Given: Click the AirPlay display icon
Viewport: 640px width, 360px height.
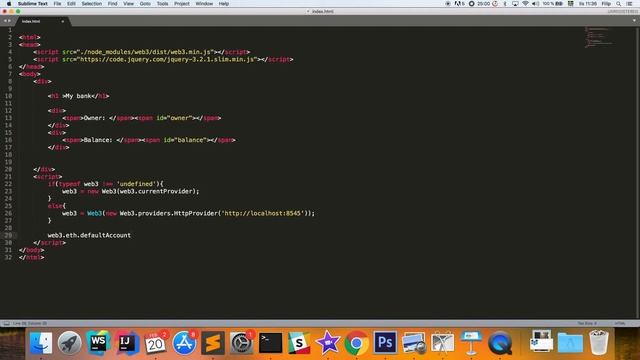Looking at the screenshot, I should (x=515, y=4).
